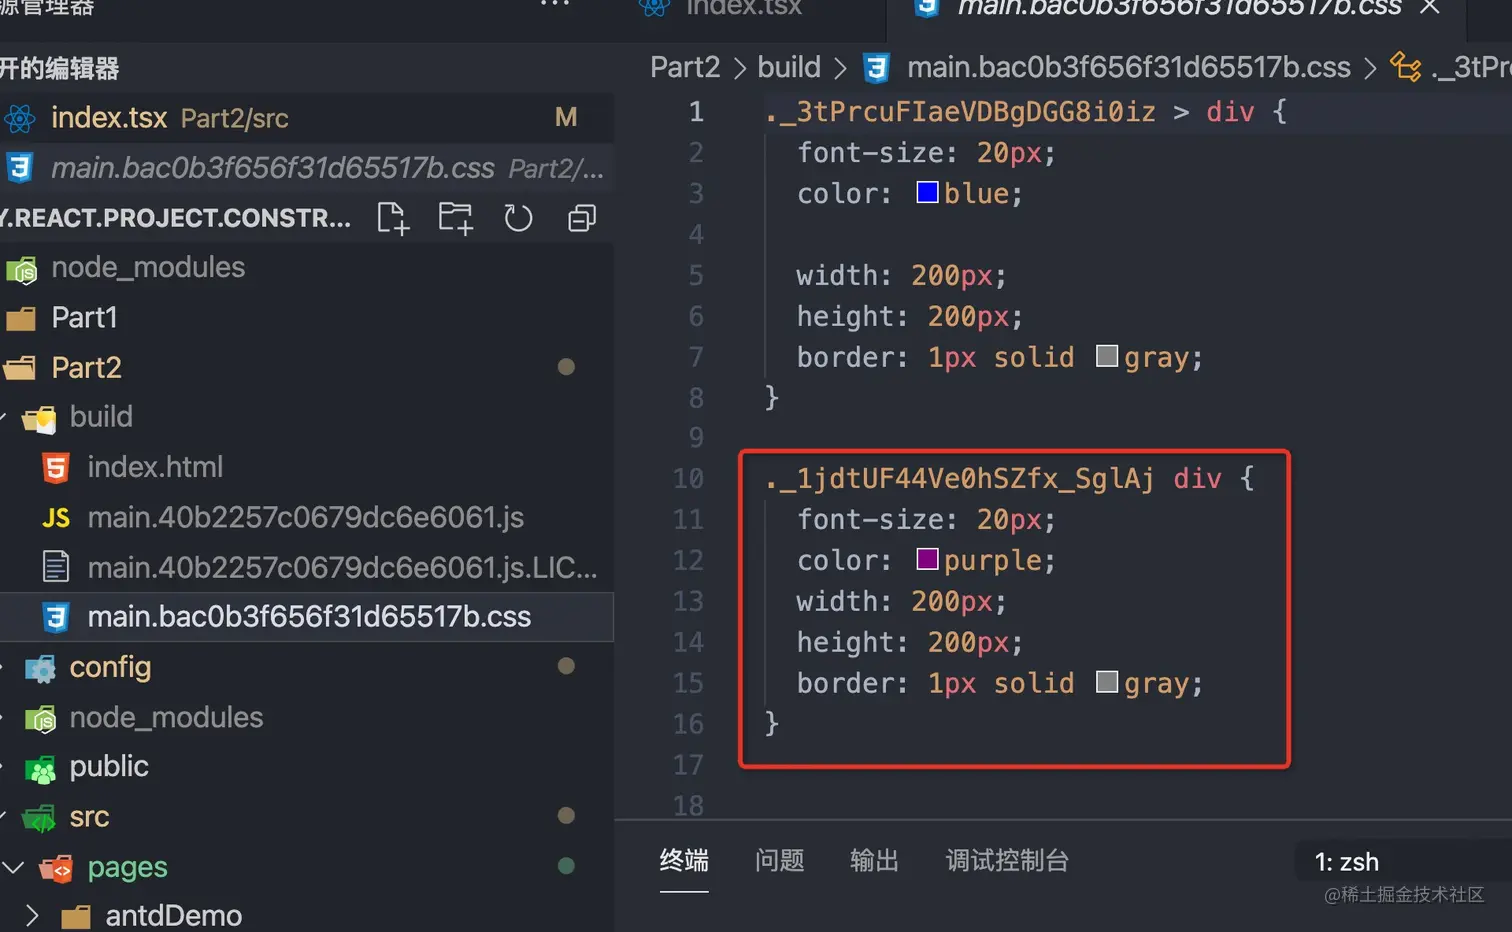Click the New Folder icon in Explorer toolbar

[455, 217]
